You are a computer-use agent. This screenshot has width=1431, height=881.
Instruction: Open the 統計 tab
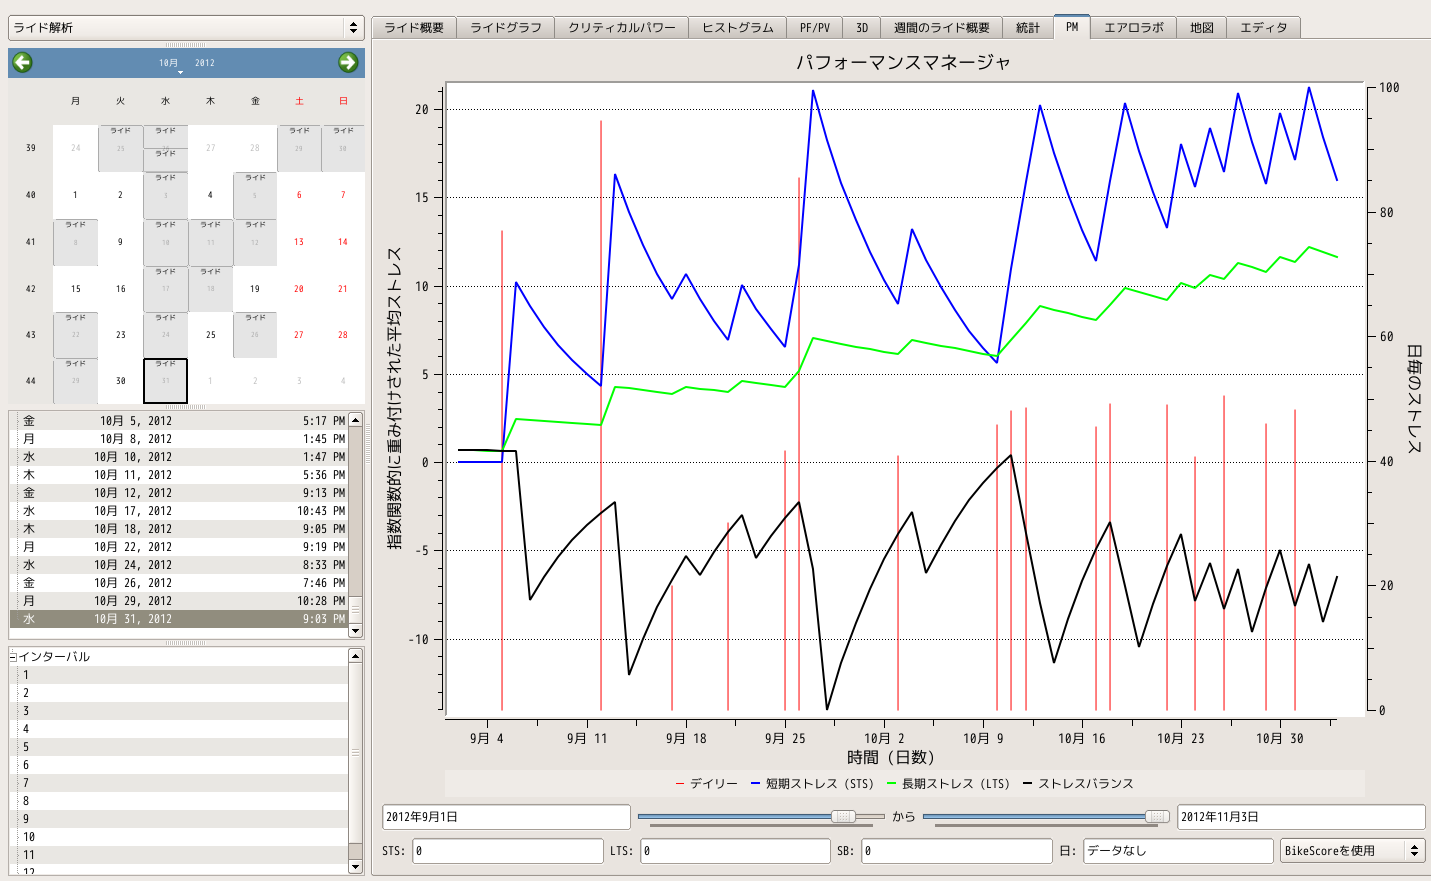(x=1028, y=28)
